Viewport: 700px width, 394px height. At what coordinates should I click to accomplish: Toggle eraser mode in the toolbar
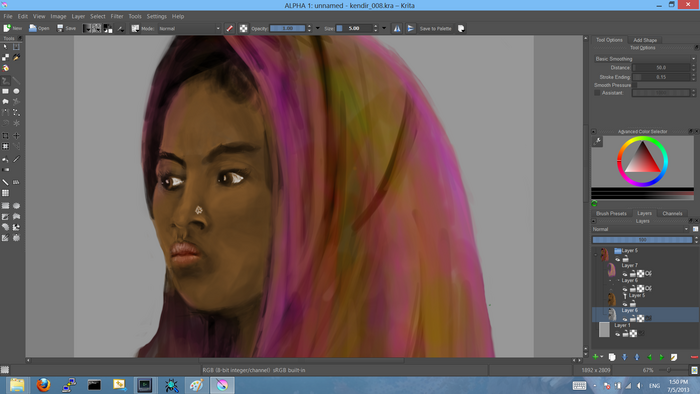point(229,29)
